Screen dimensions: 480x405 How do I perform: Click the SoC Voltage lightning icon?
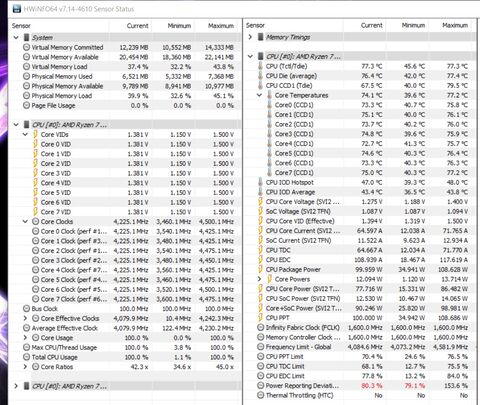[x=260, y=211]
